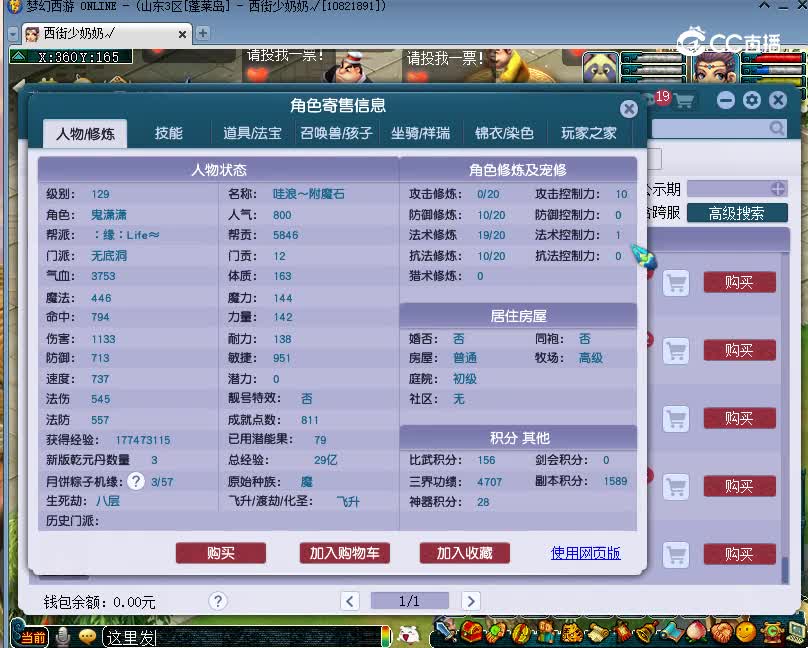Screen dimensions: 808x648
Task: Click the panda pet avatar
Action: (600, 67)
